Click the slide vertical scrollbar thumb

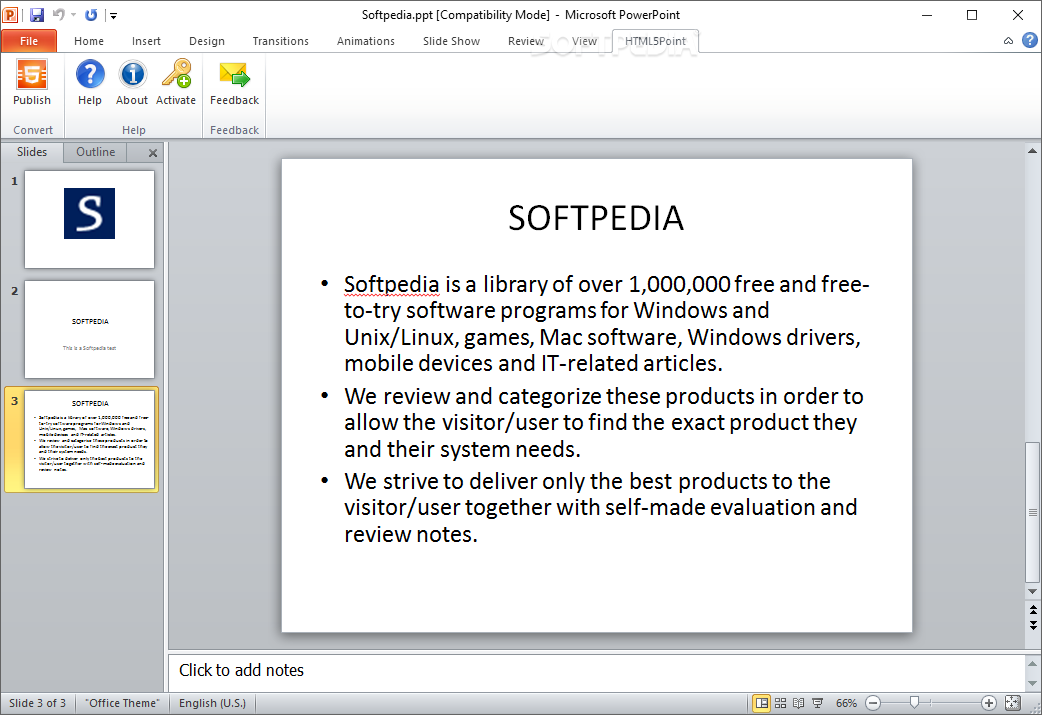click(x=1033, y=512)
